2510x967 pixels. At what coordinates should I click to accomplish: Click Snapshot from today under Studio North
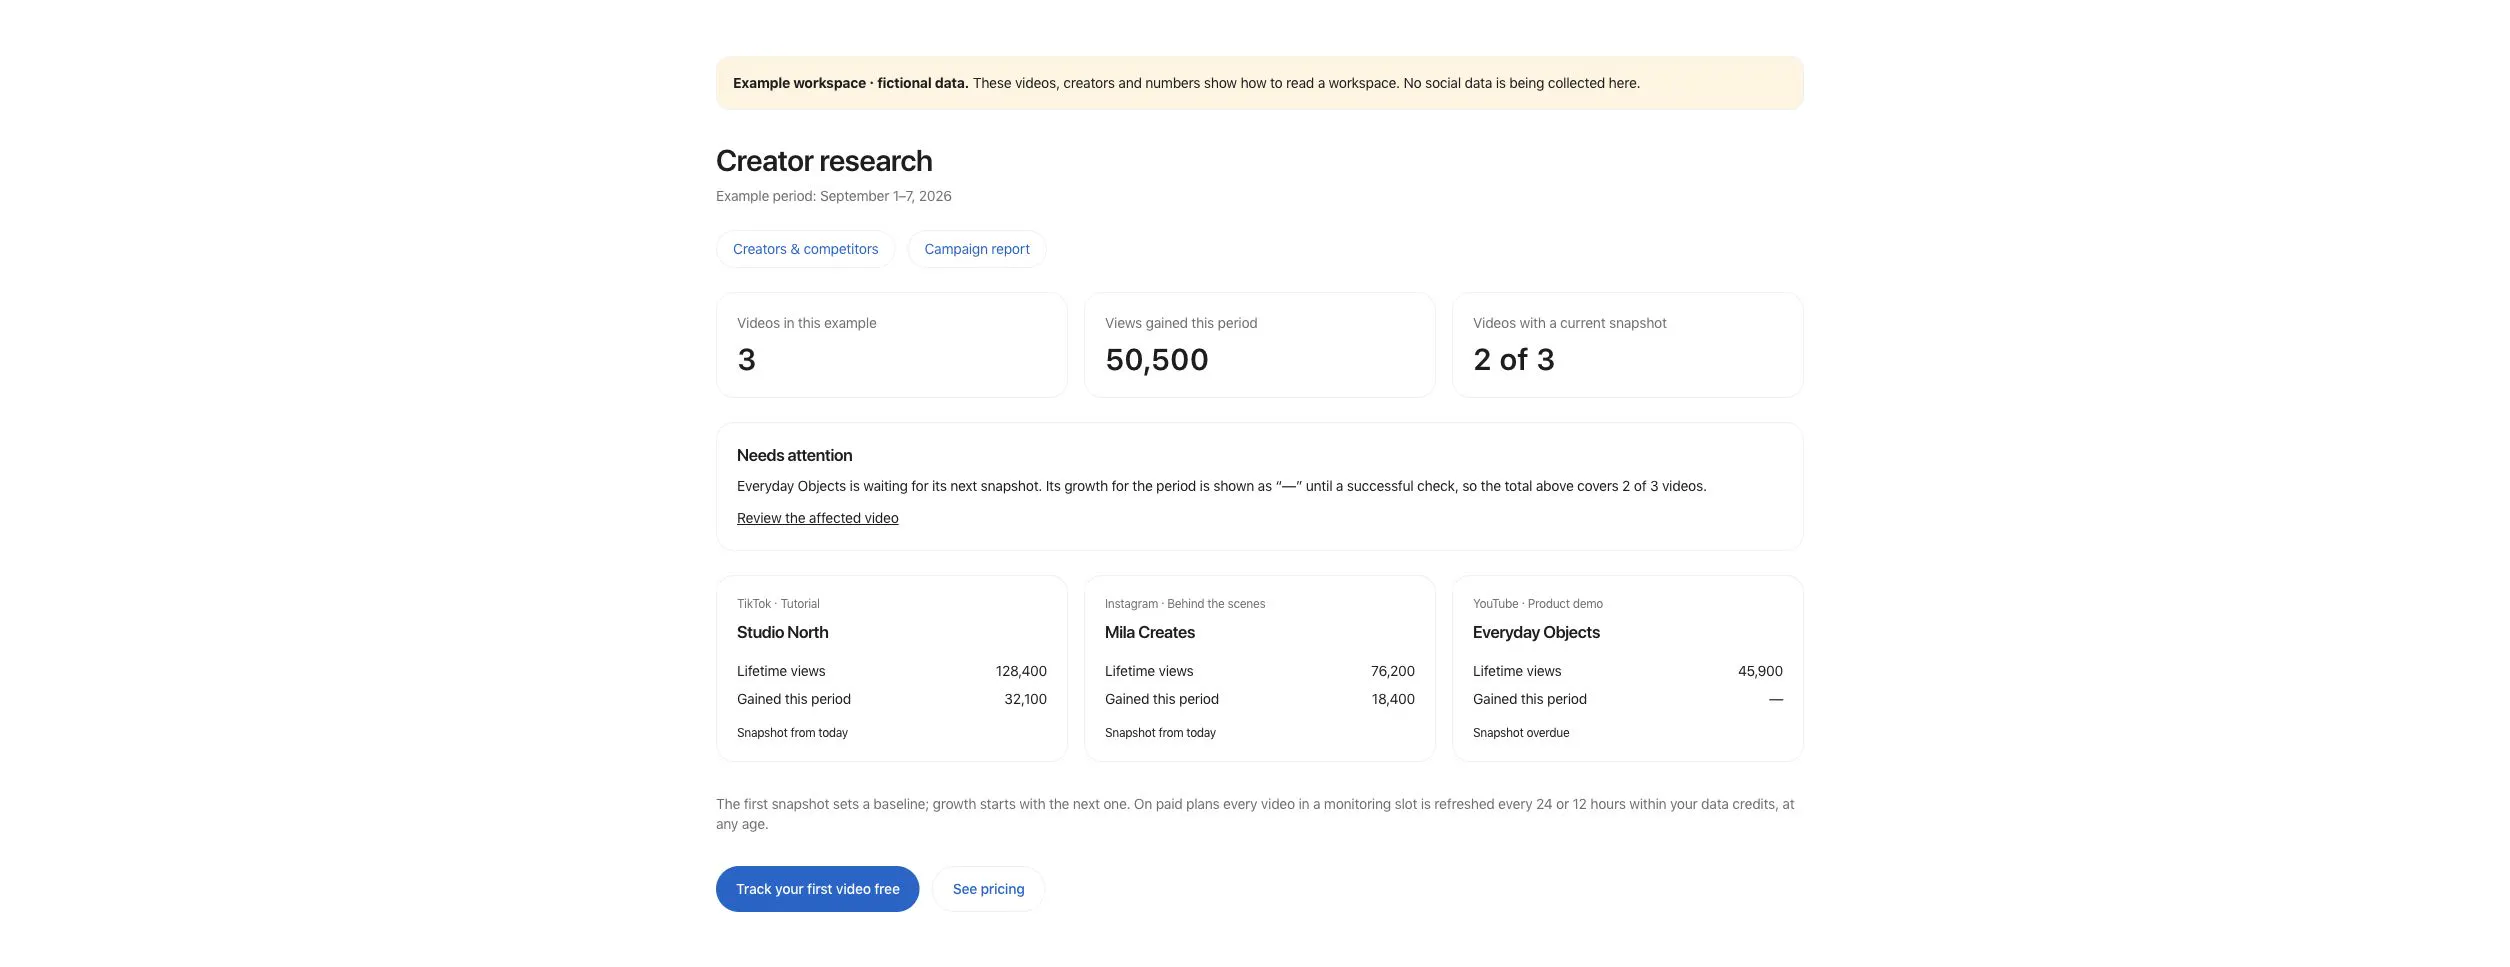tap(792, 733)
